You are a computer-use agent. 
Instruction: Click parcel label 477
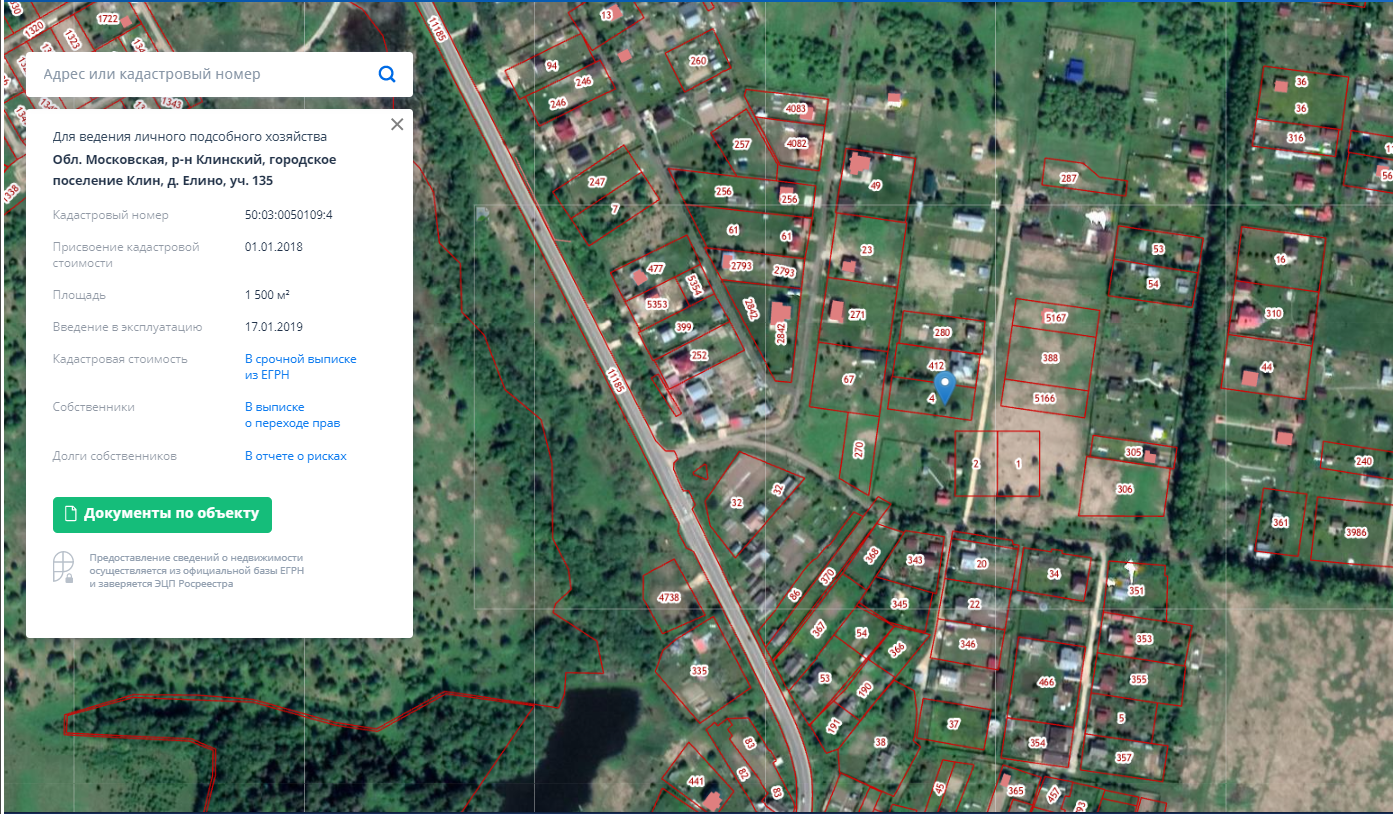coord(656,268)
